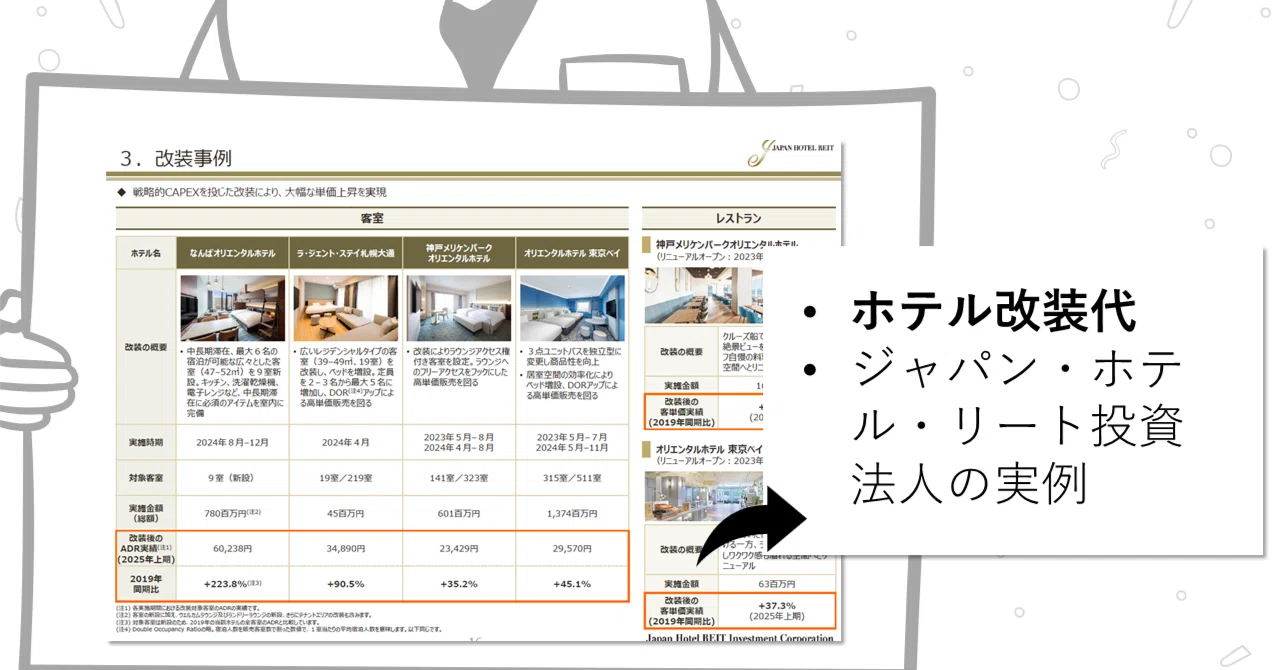This screenshot has height=670, width=1280.
Task: Click the '実施金額(総額)' row header
Action: [x=146, y=513]
